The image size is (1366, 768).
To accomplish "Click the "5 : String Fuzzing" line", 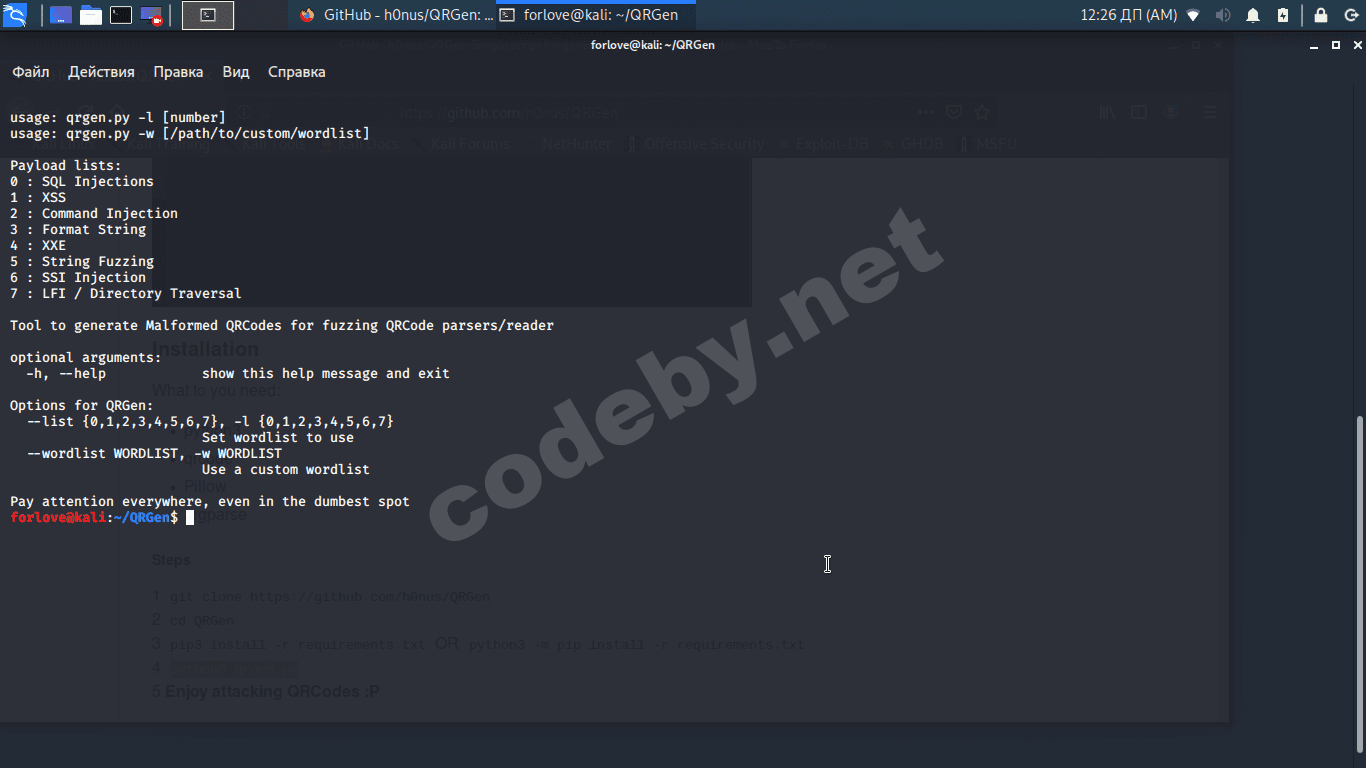I will pos(82,262).
